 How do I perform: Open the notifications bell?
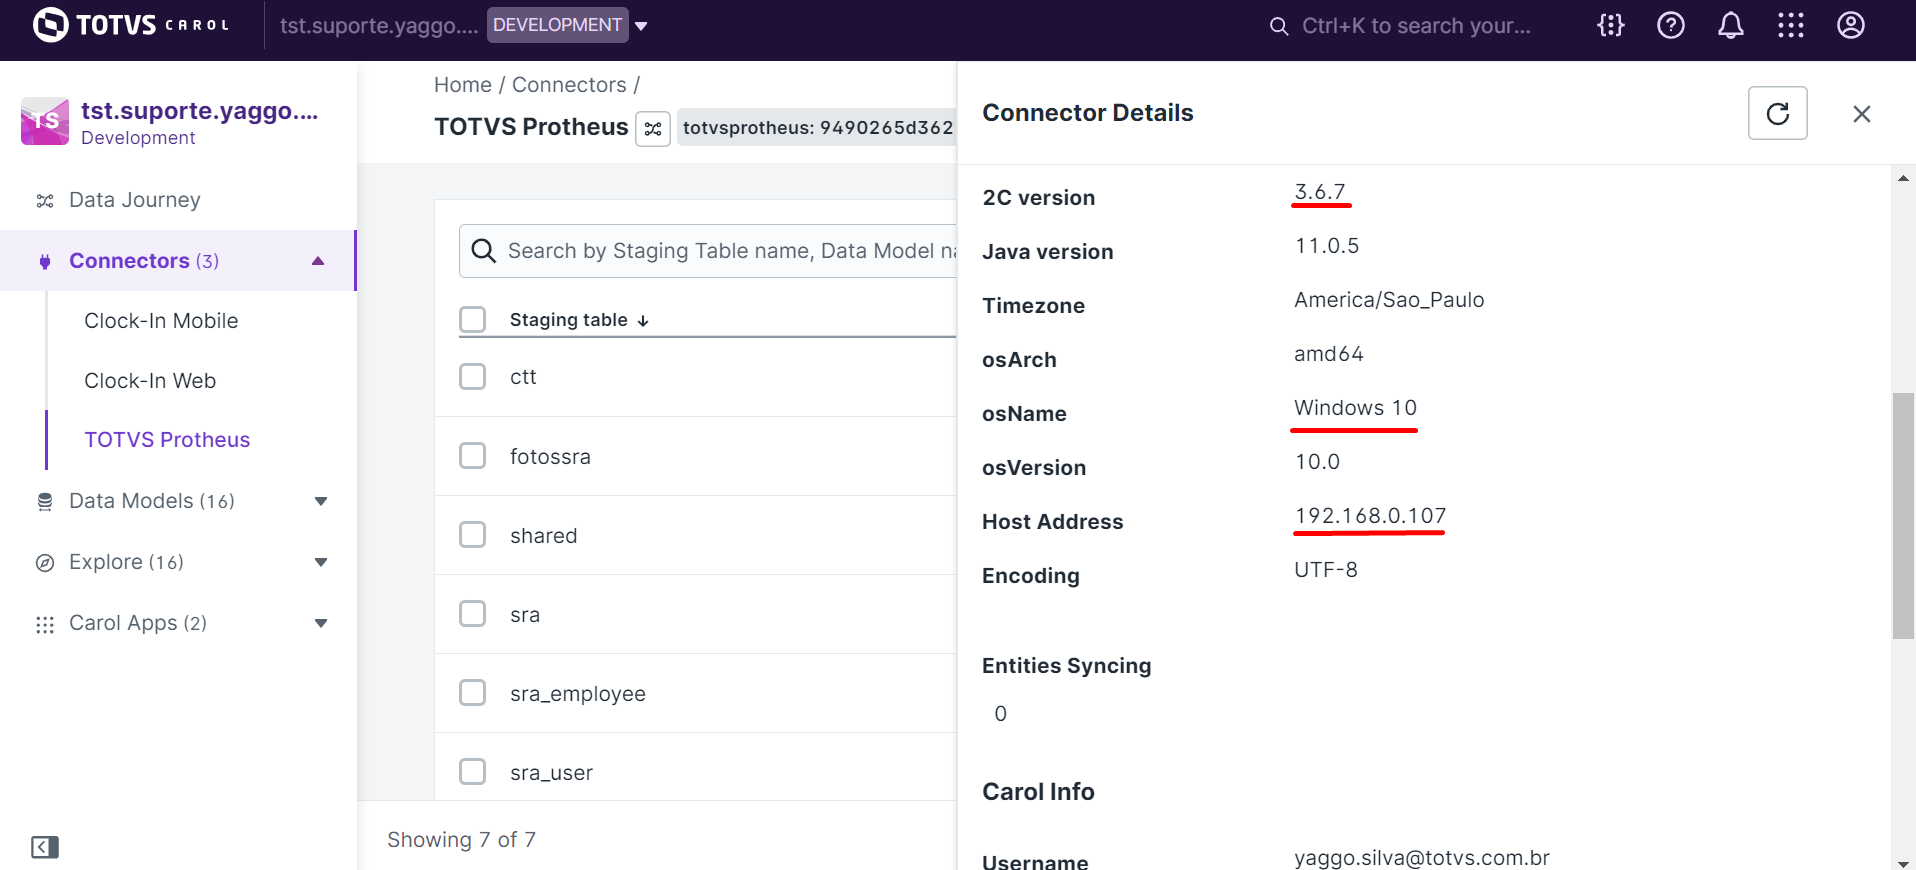tap(1730, 26)
